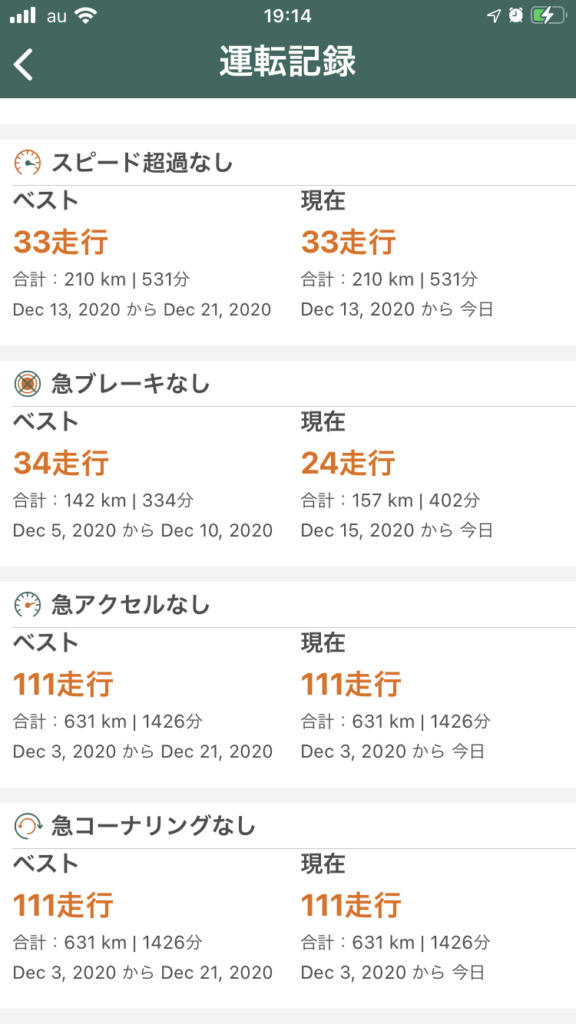The image size is (576, 1024).
Task: Tap the brake icon beside 急ブレーキなし
Action: click(27, 384)
